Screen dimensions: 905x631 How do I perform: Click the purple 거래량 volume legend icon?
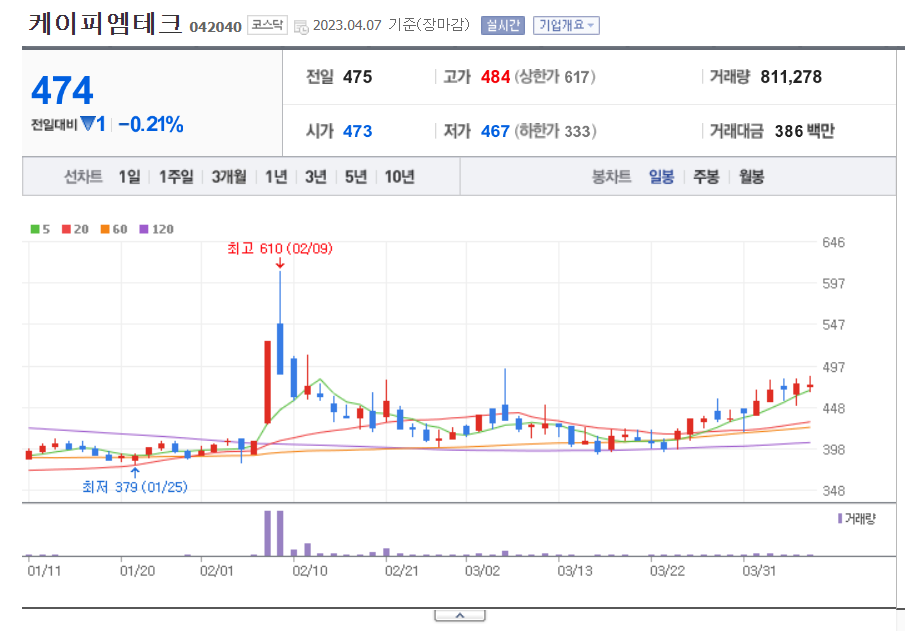840,518
